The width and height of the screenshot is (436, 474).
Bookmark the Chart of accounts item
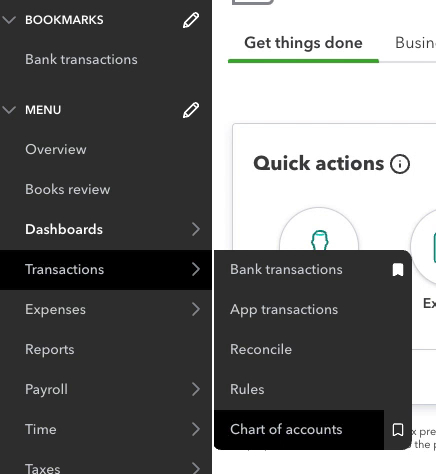coord(398,430)
